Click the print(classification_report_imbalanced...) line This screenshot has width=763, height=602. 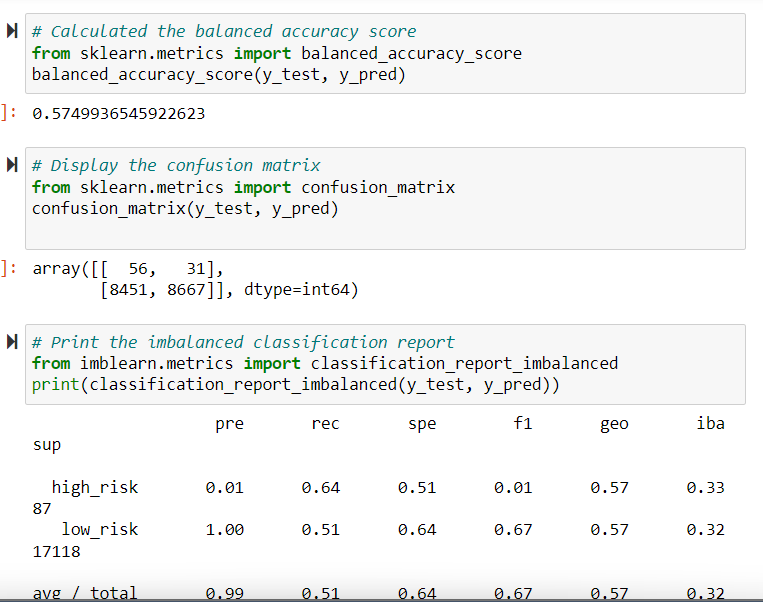(296, 384)
